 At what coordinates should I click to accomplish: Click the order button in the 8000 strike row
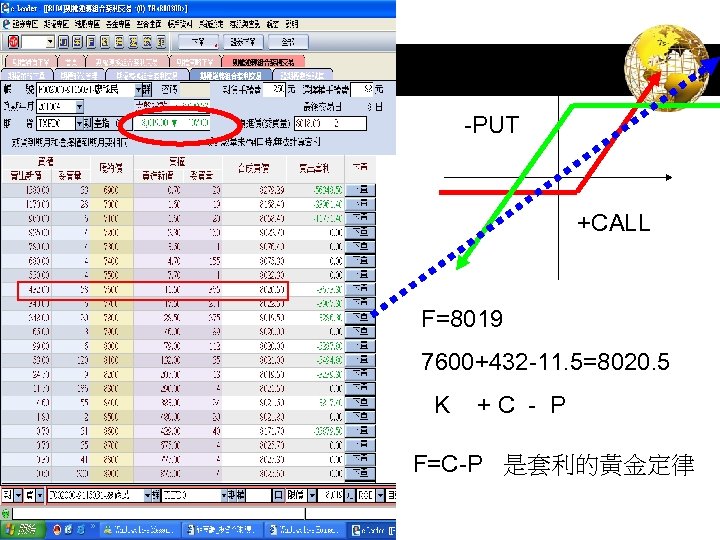click(x=360, y=346)
